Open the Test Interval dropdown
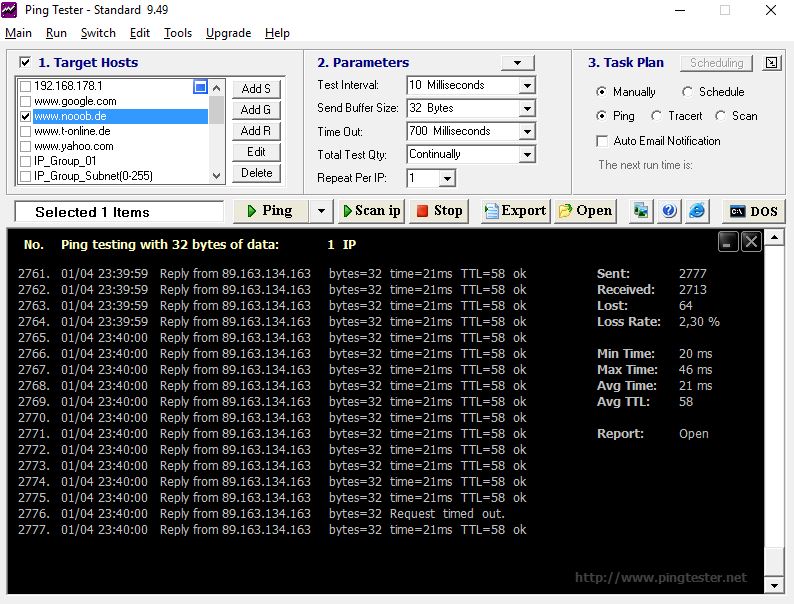Screen dimensions: 794x604 (527, 86)
